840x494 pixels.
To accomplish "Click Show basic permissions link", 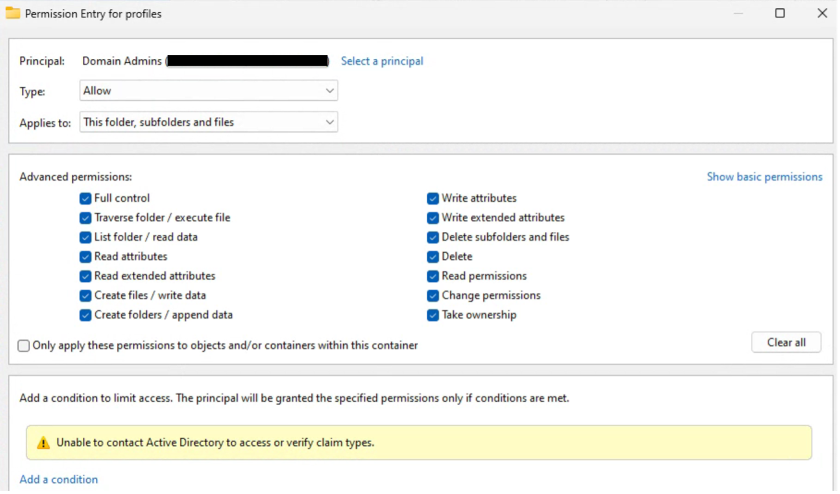I will coord(764,177).
